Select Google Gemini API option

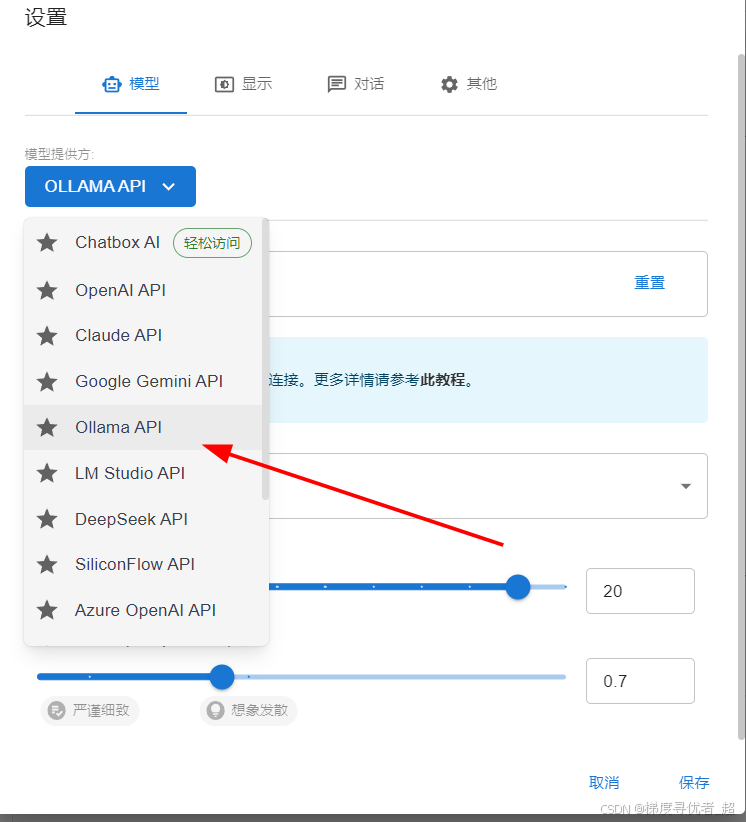click(143, 382)
